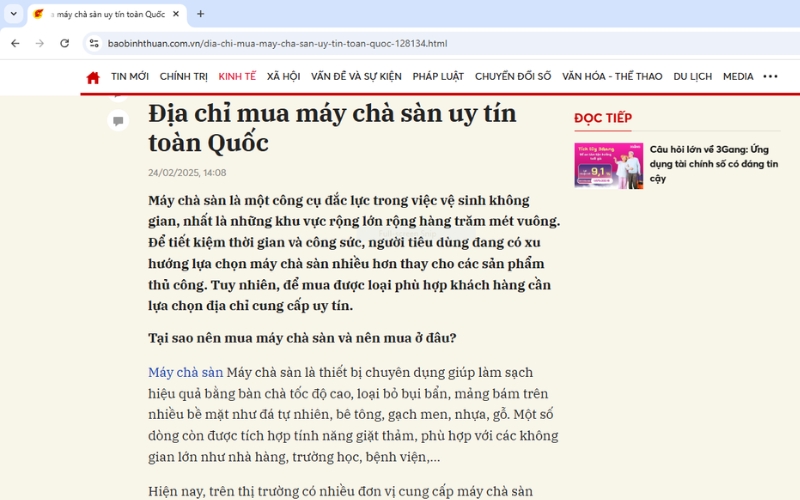Click the tab favicon of the news site
The width and height of the screenshot is (800, 500).
38,14
